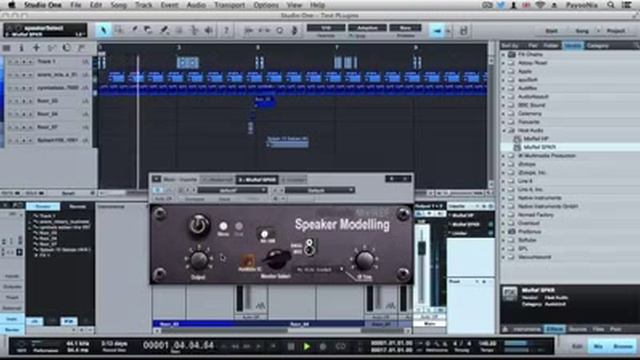This screenshot has height=360, width=640.
Task: Click the power knob on the Speaker Modelling plugin
Action: pyautogui.click(x=199, y=225)
